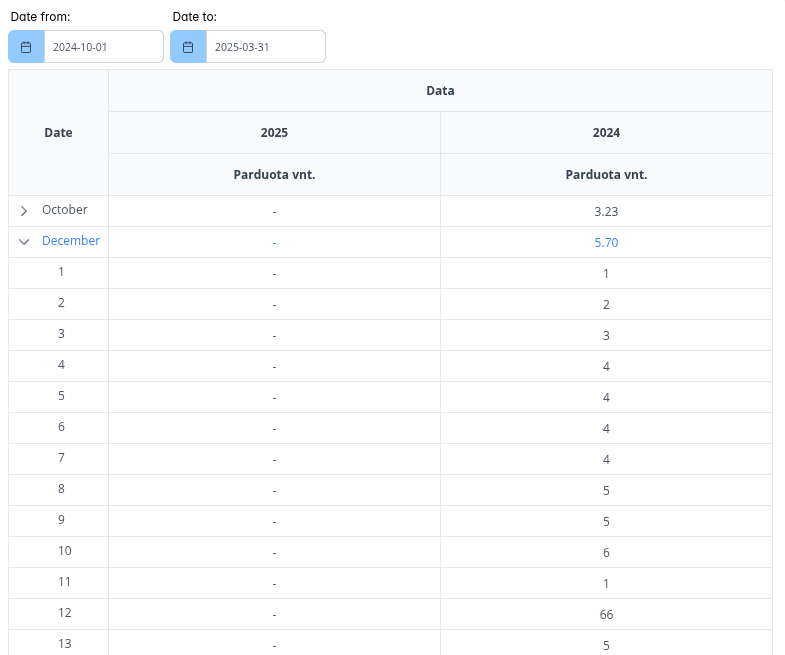
Task: Click the Date to calendar icon
Action: [x=188, y=47]
